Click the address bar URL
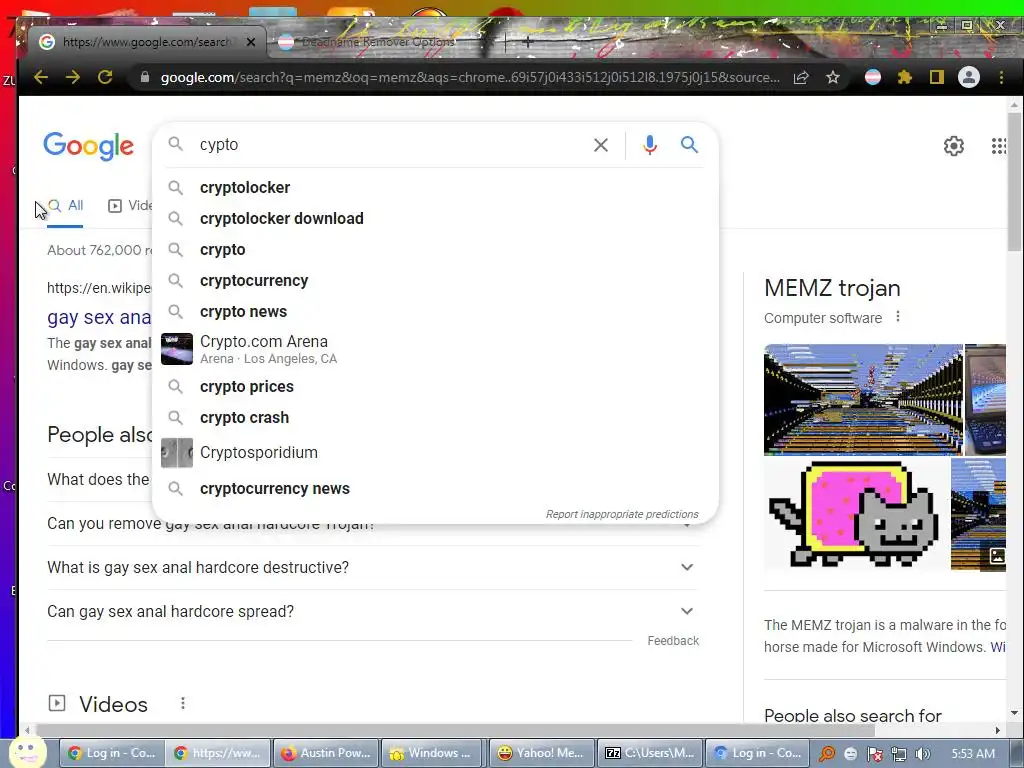The image size is (1024, 768). tap(470, 77)
